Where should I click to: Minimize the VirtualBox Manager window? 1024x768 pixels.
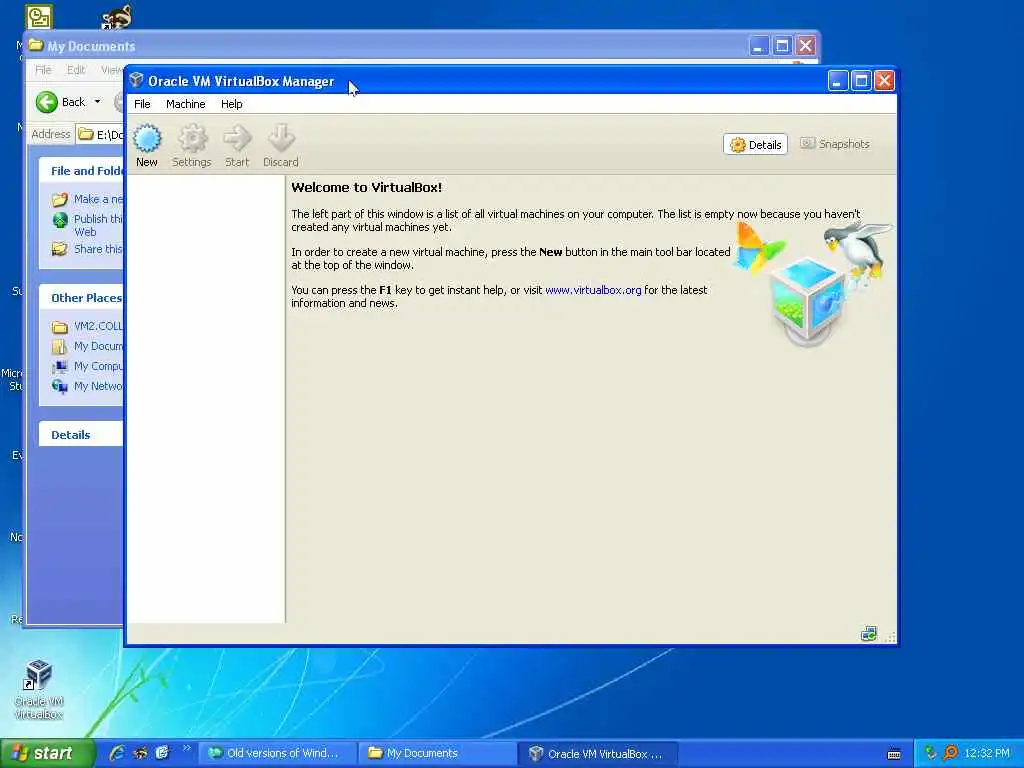coord(838,81)
